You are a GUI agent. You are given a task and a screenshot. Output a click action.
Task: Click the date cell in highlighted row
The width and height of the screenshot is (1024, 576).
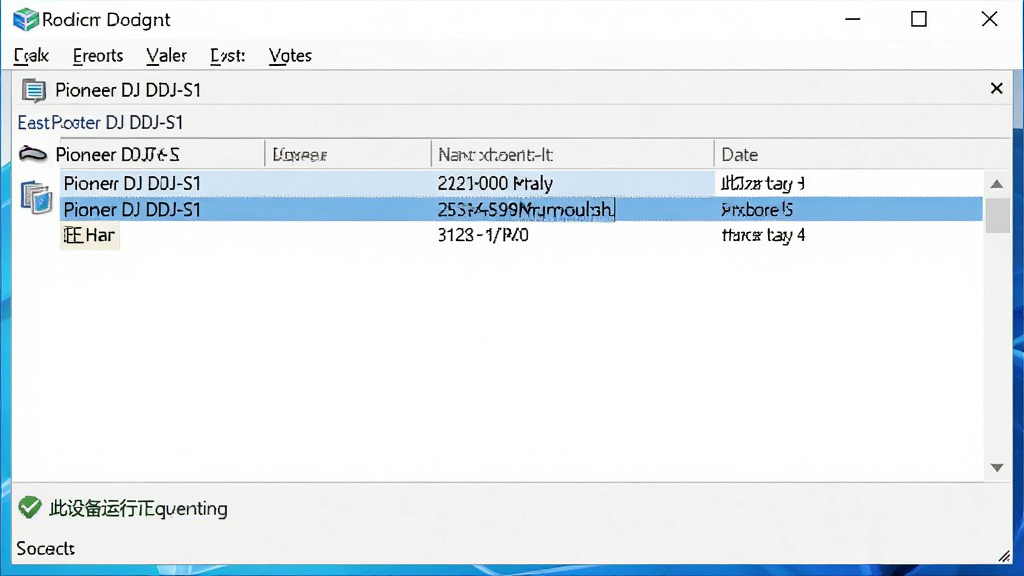[757, 210]
